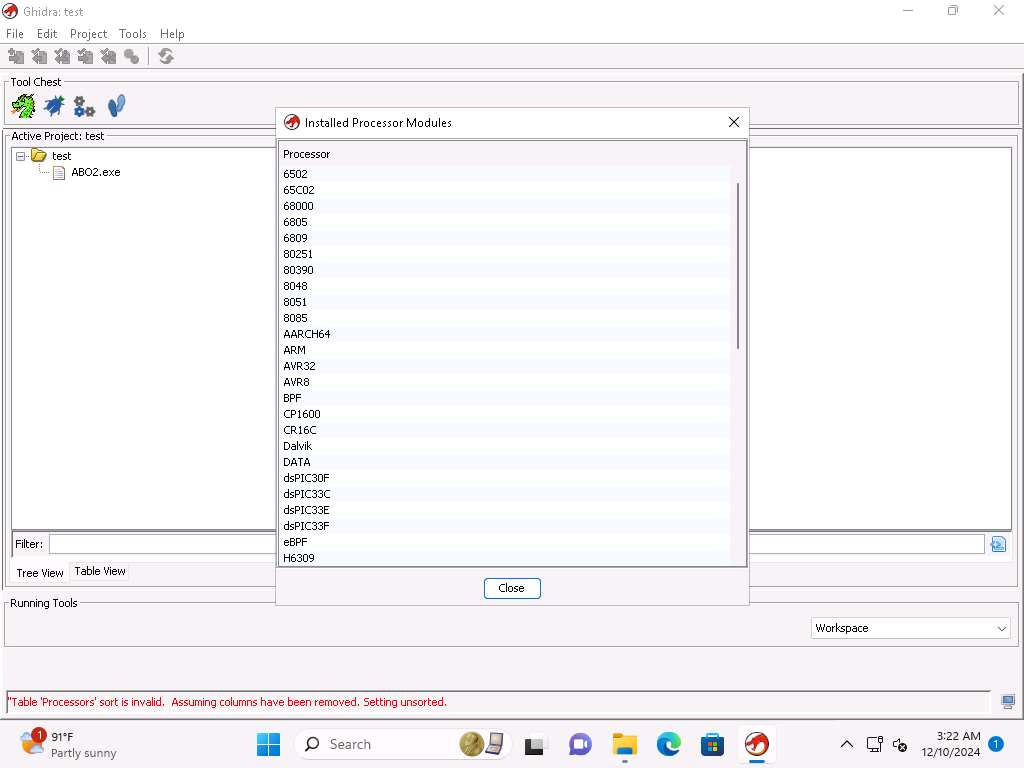This screenshot has height=768, width=1024.
Task: Switch to the Table View tab
Action: click(x=100, y=571)
